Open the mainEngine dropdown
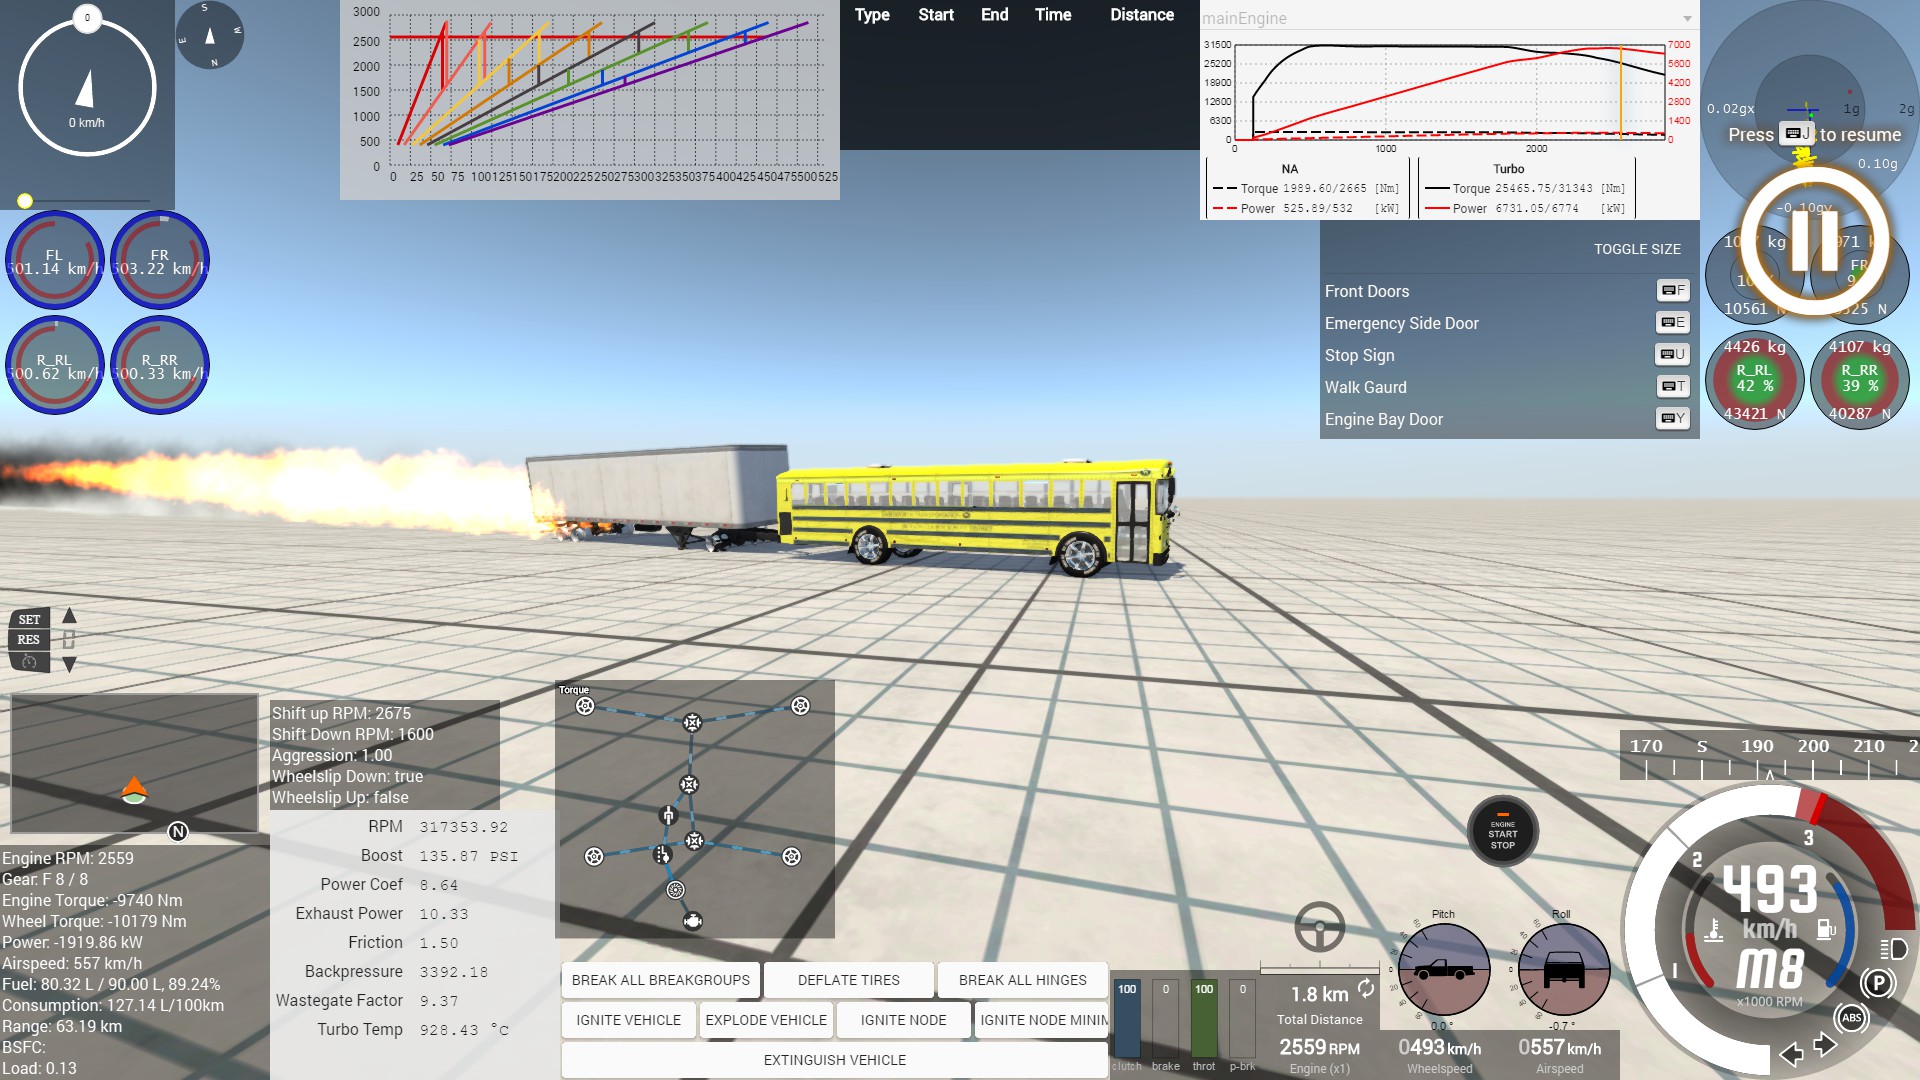 (1687, 18)
